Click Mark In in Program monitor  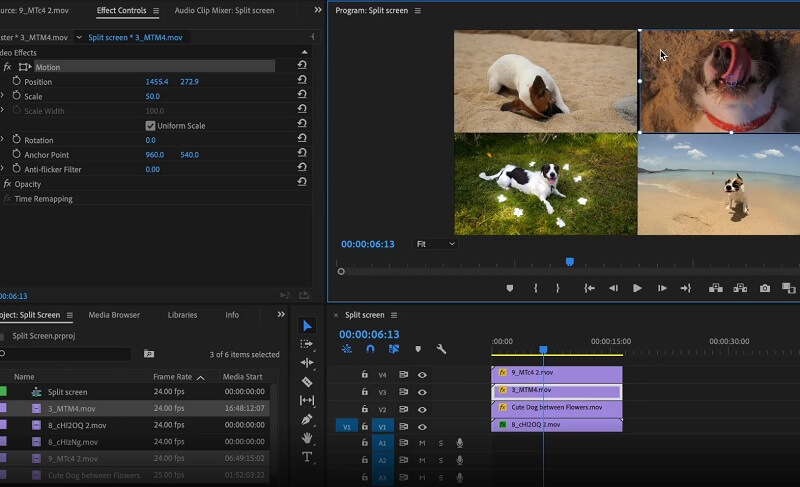536,288
